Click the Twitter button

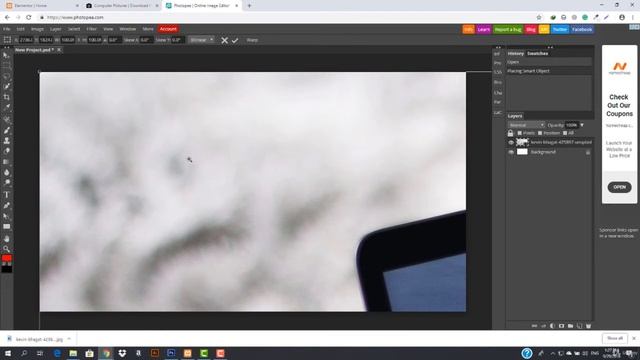(x=560, y=29)
